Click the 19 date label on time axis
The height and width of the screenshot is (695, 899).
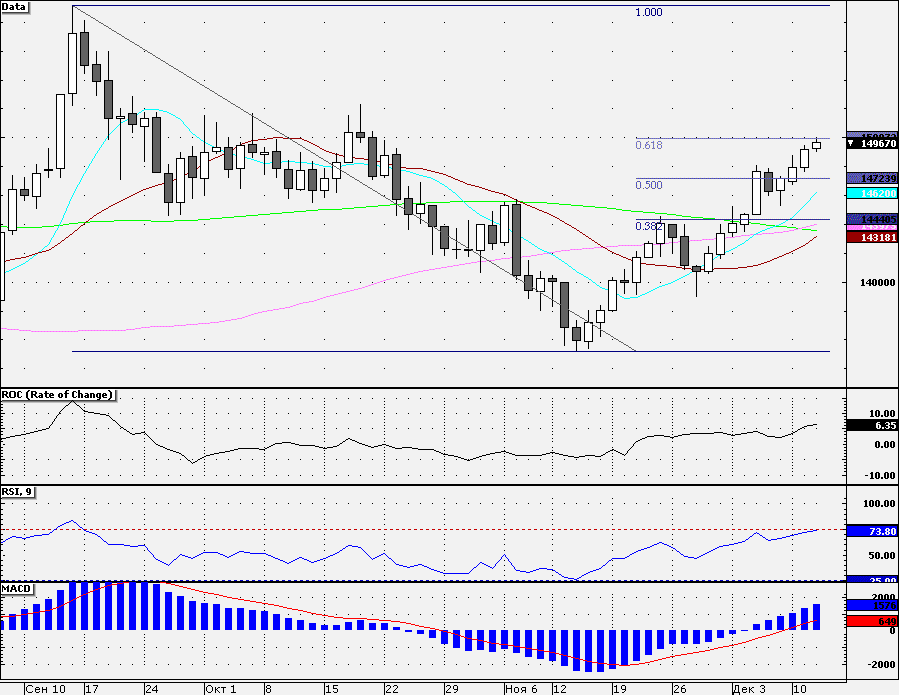(619, 689)
